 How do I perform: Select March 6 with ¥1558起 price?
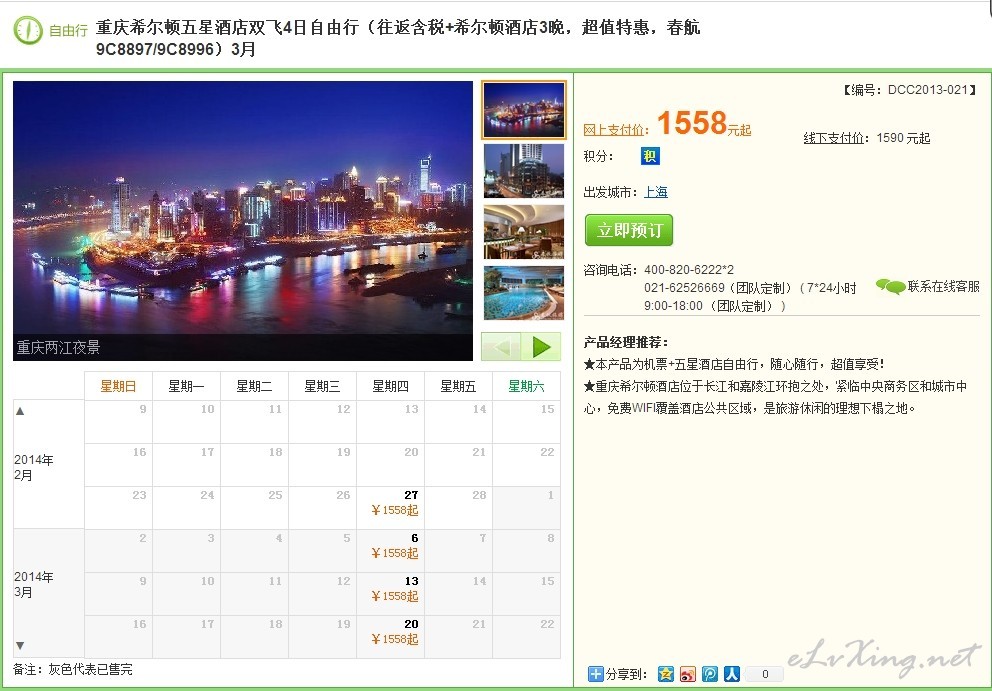[390, 551]
